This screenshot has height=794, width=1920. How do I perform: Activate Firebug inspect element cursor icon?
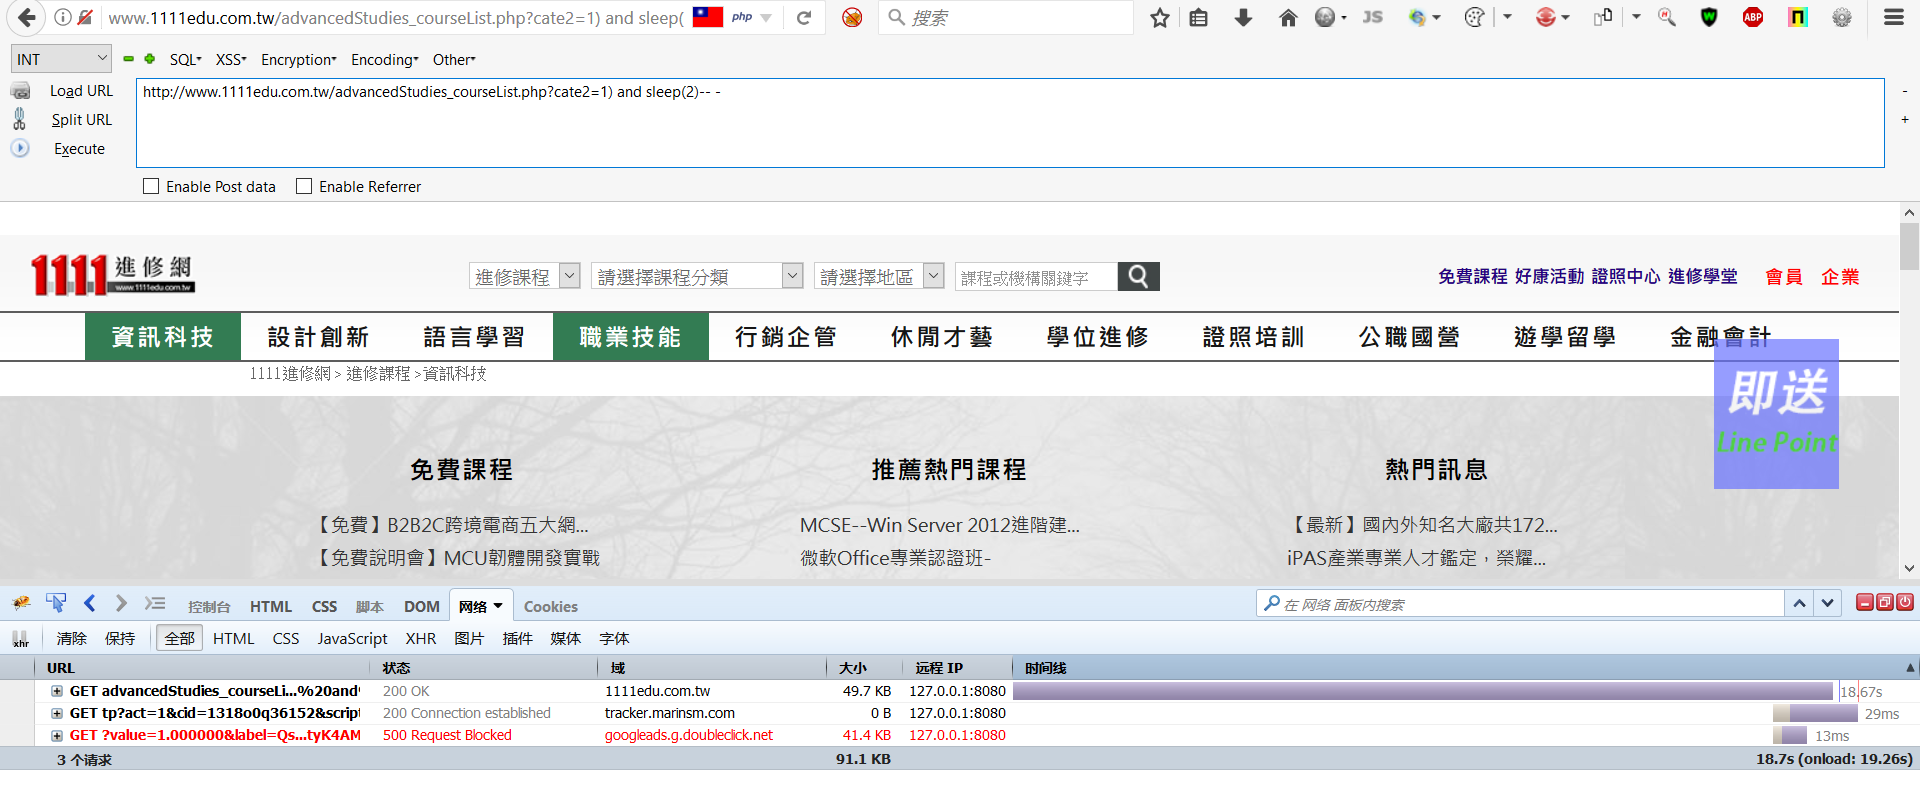point(56,603)
